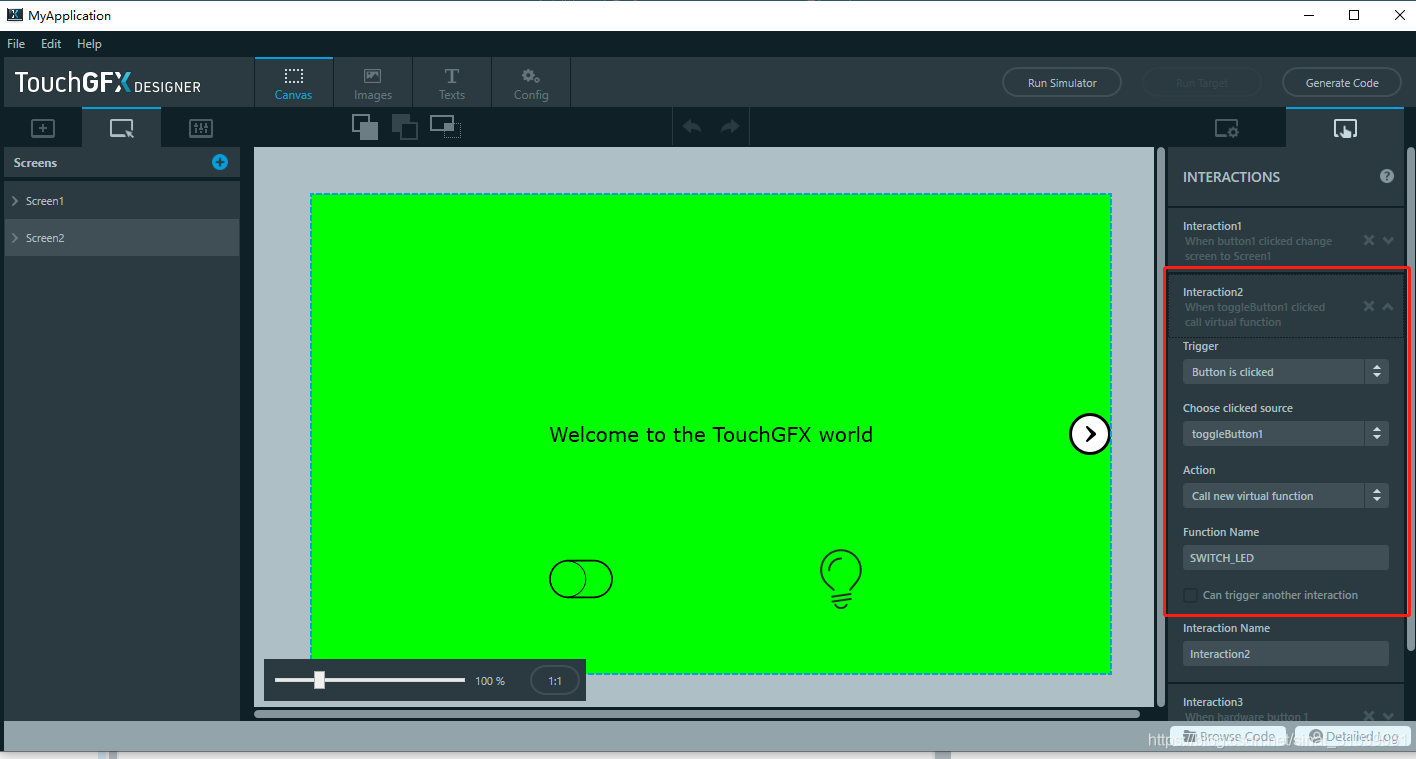
Task: Switch to the Canvas tab
Action: 294,83
